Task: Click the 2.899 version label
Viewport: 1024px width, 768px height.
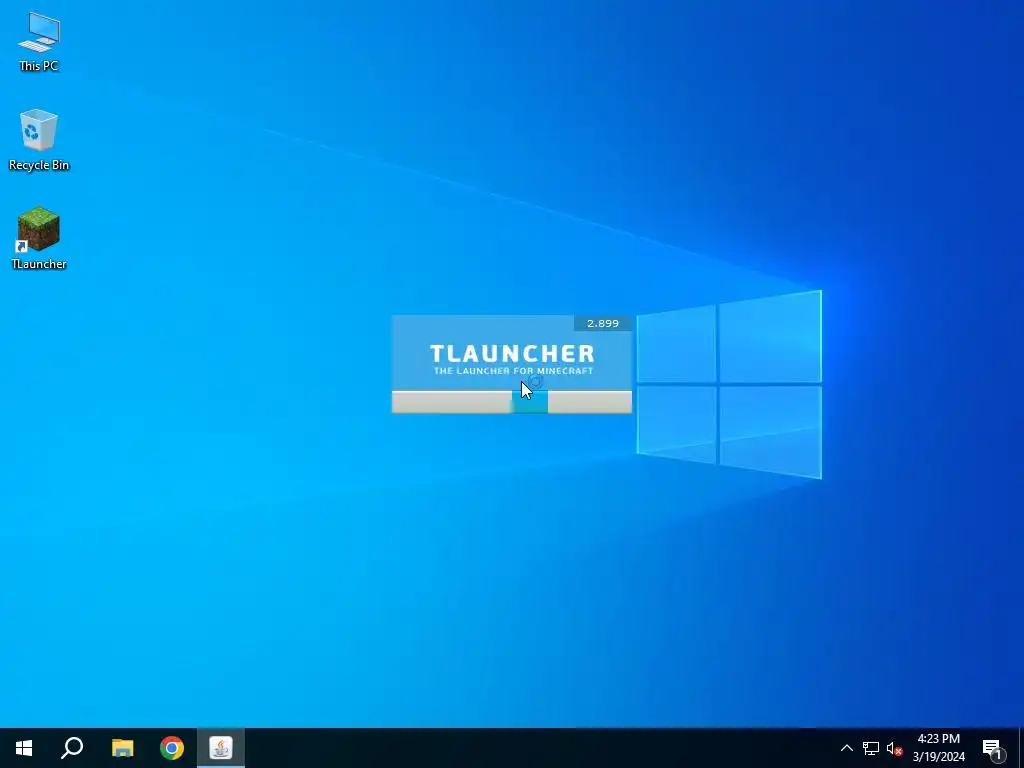Action: coord(603,323)
